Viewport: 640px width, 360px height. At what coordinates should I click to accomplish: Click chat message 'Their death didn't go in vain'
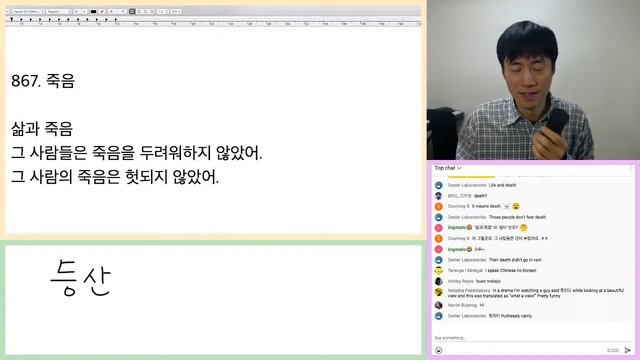[x=515, y=260]
